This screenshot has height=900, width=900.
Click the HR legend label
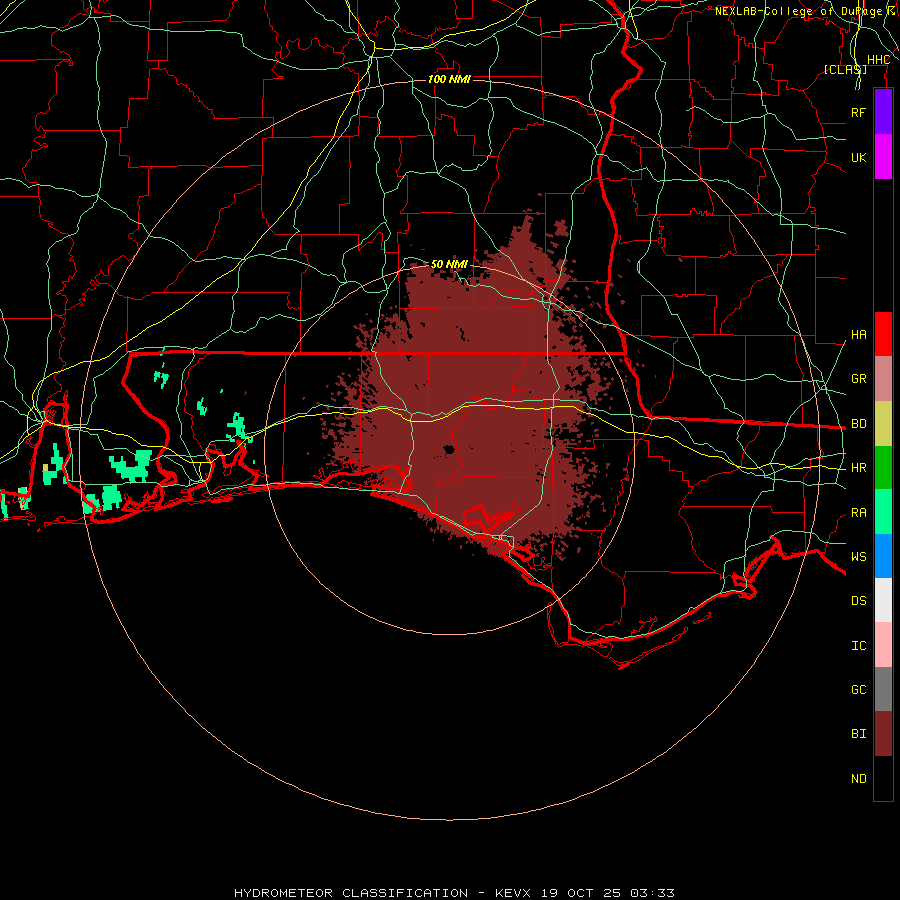[858, 468]
